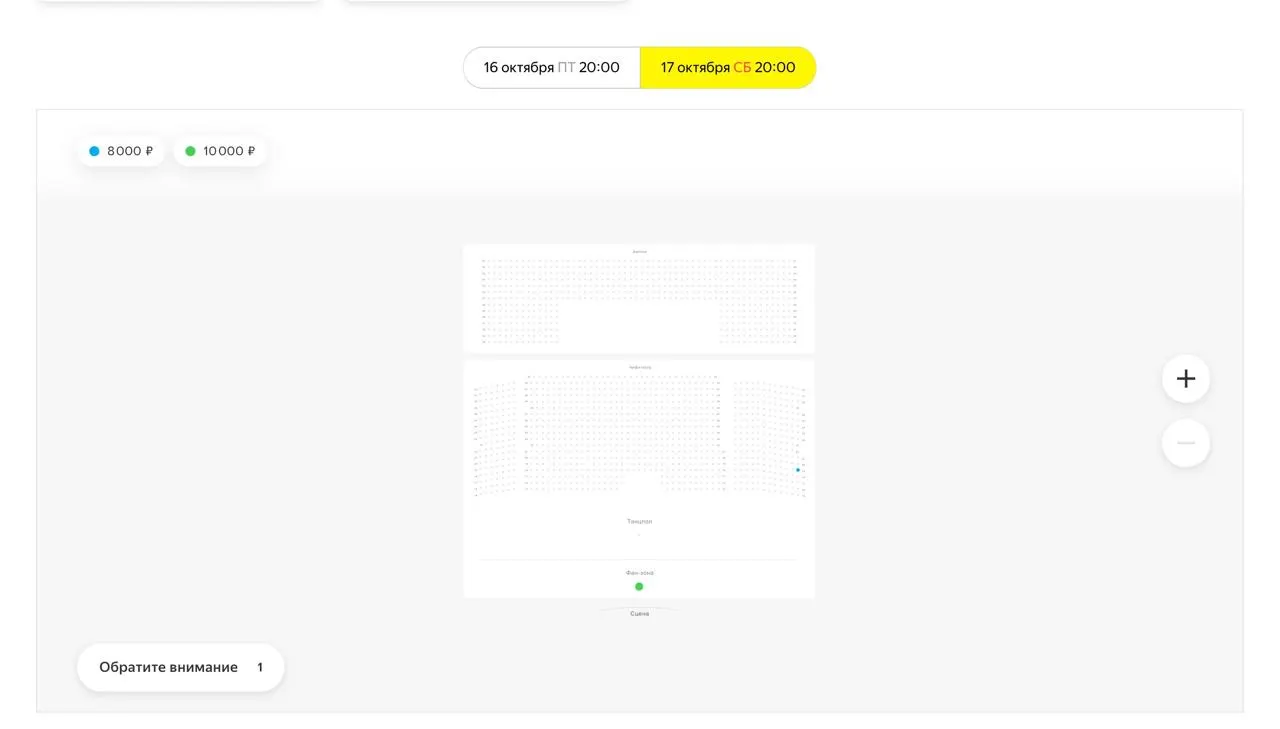Viewport: 1280px width, 729px height.
Task: Click the Сцена stage label
Action: (639, 613)
